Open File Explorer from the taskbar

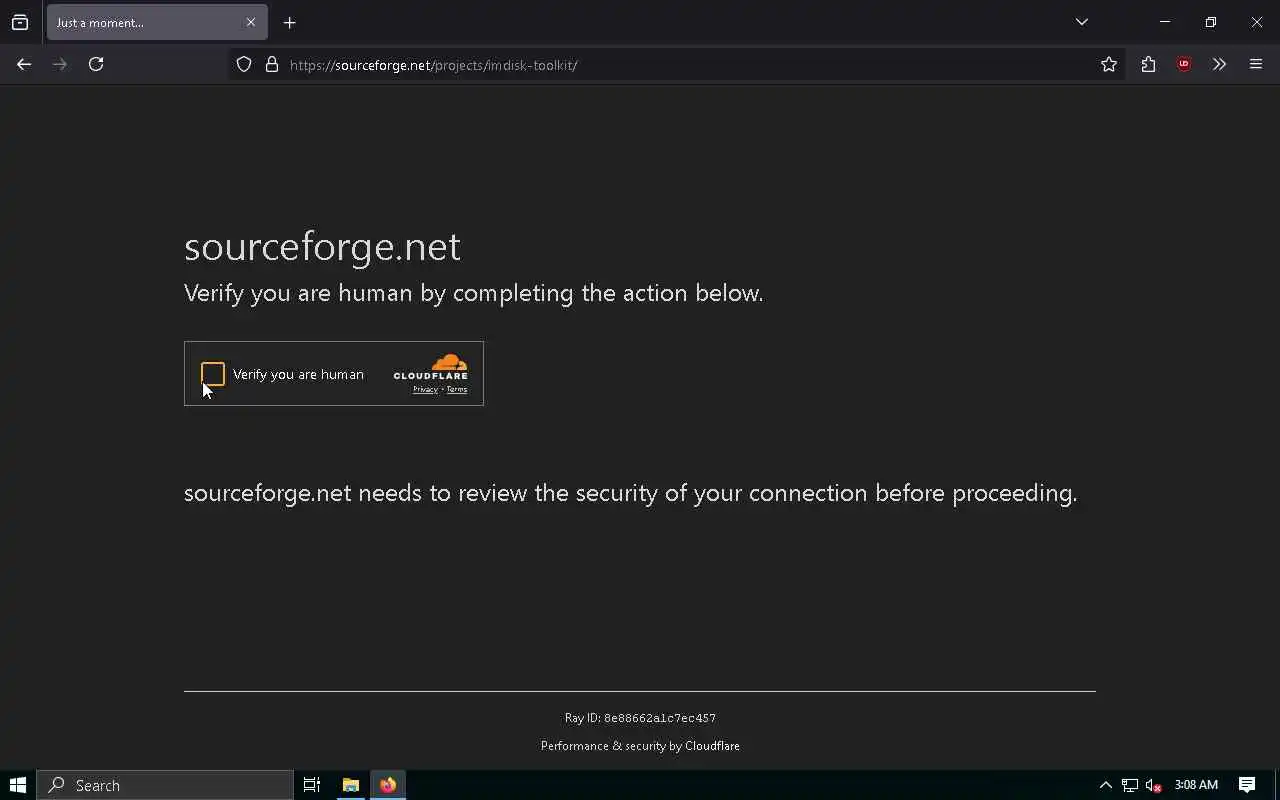point(351,785)
